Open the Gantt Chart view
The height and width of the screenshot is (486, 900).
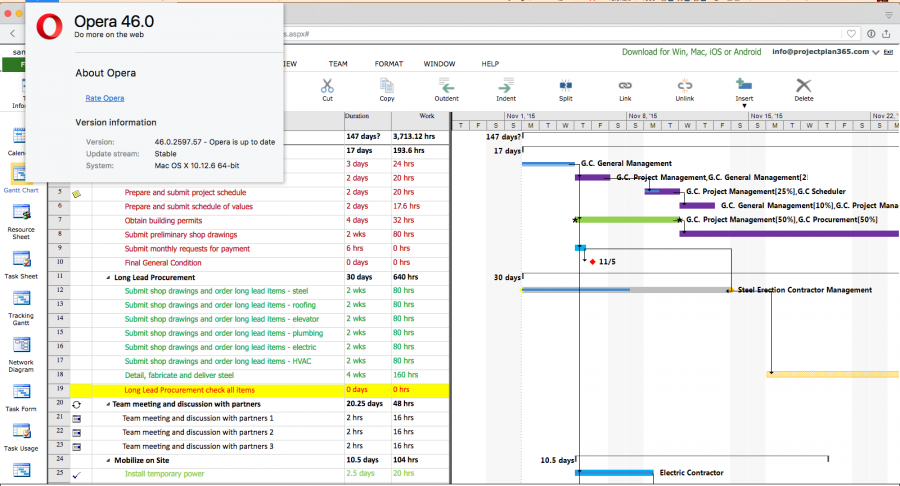(x=21, y=178)
